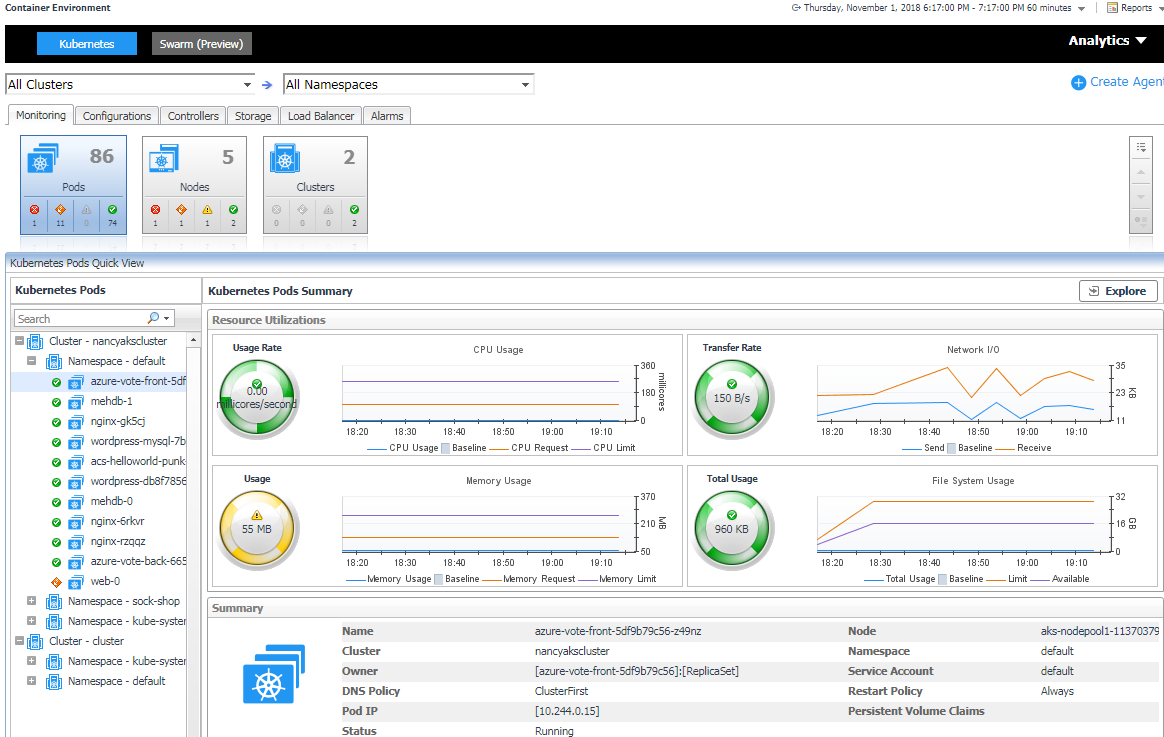Click the search magnifier icon in Kubernetes Pods
This screenshot has height=737, width=1164.
[x=154, y=319]
